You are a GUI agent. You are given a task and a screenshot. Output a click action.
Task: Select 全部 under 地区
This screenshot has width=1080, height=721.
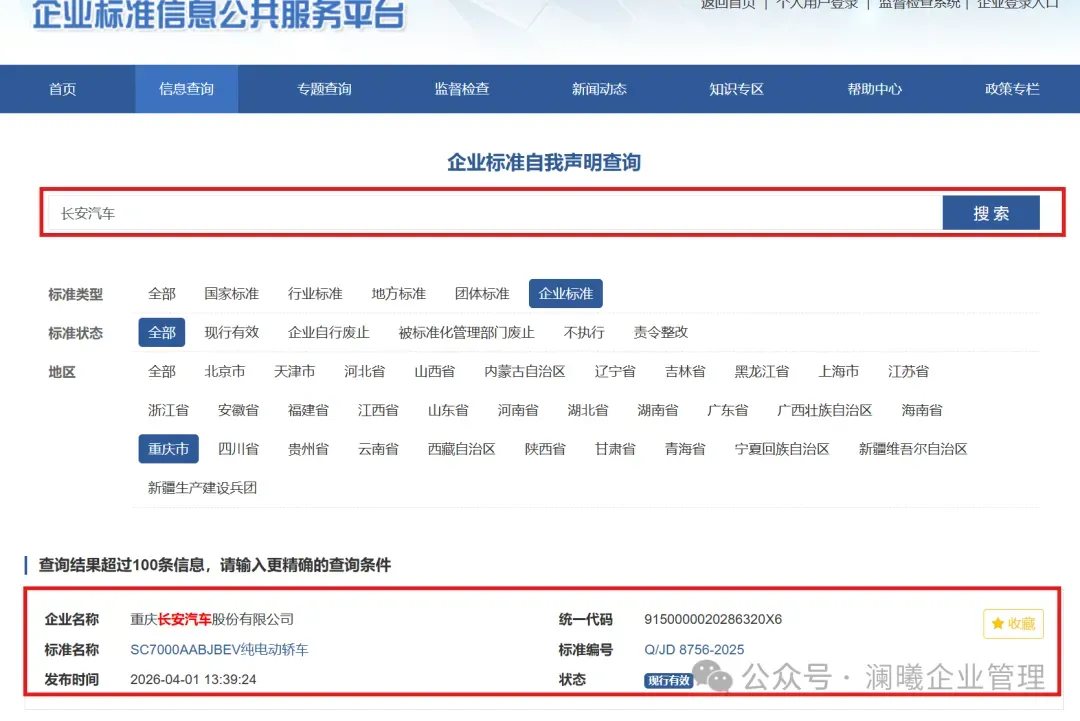(x=162, y=372)
